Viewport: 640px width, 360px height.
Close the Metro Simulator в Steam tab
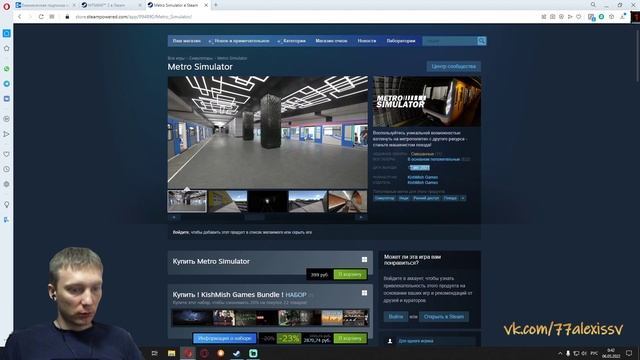click(206, 5)
